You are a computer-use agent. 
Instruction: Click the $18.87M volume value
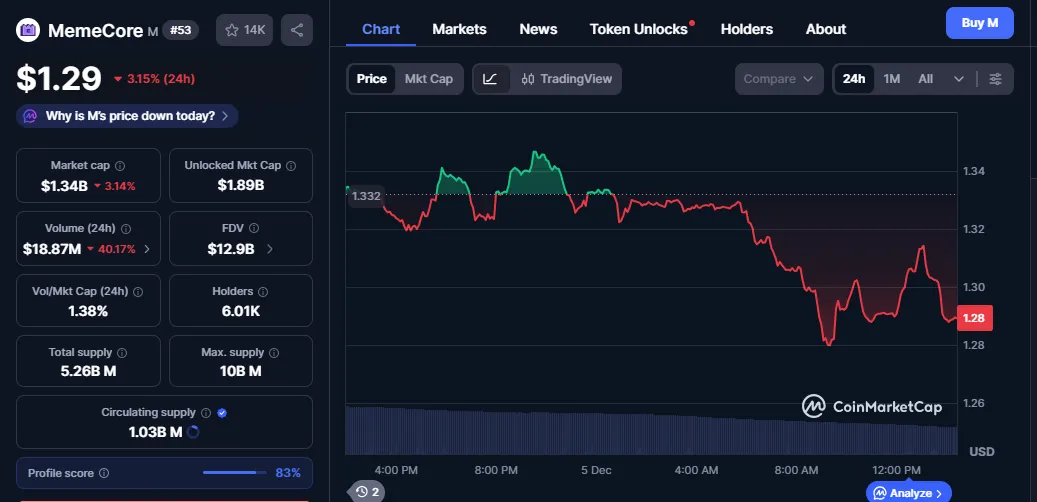tap(52, 249)
